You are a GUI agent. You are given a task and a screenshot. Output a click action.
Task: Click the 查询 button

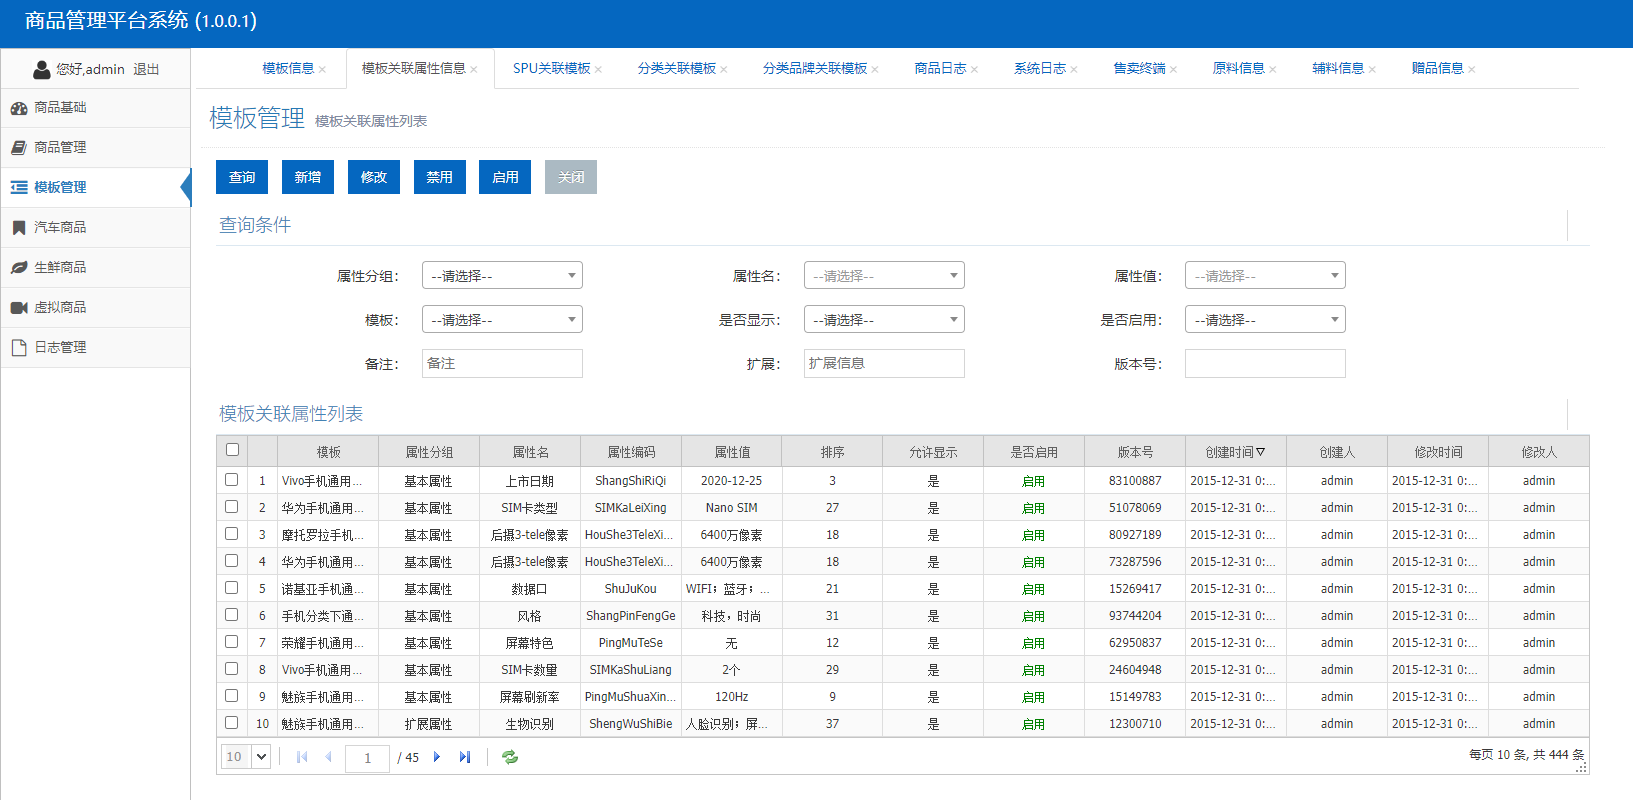click(x=242, y=177)
